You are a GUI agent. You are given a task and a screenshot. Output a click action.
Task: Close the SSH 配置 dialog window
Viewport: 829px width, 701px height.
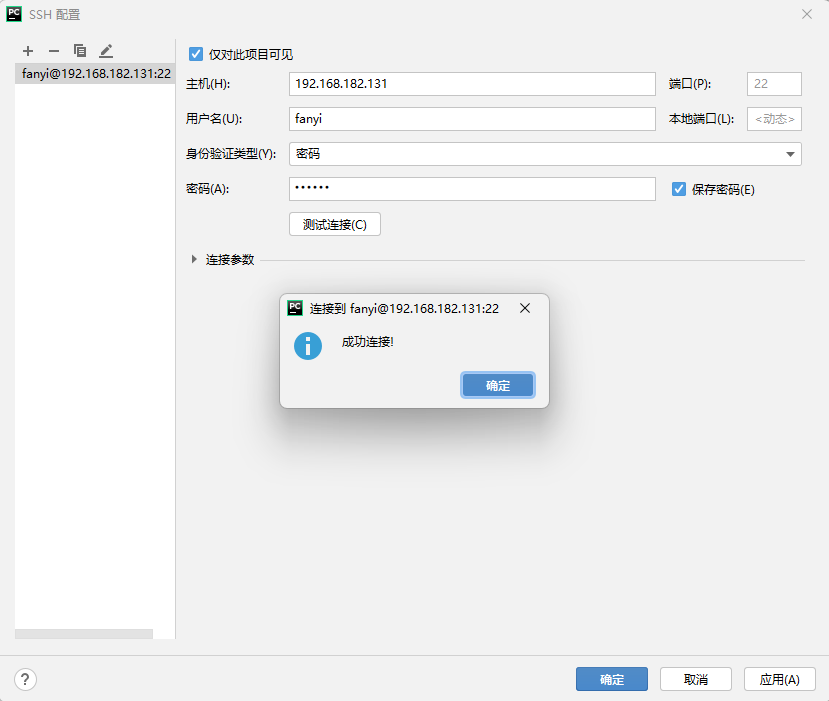coord(807,14)
